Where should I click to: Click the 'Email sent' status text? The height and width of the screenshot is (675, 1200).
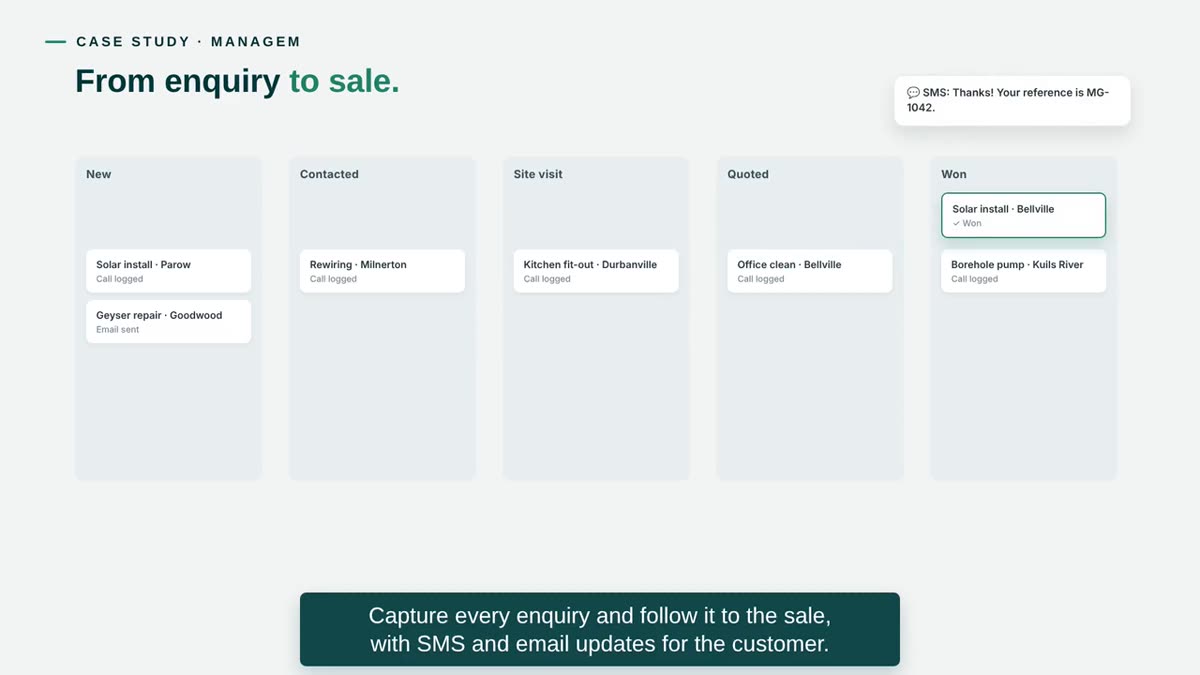118,330
